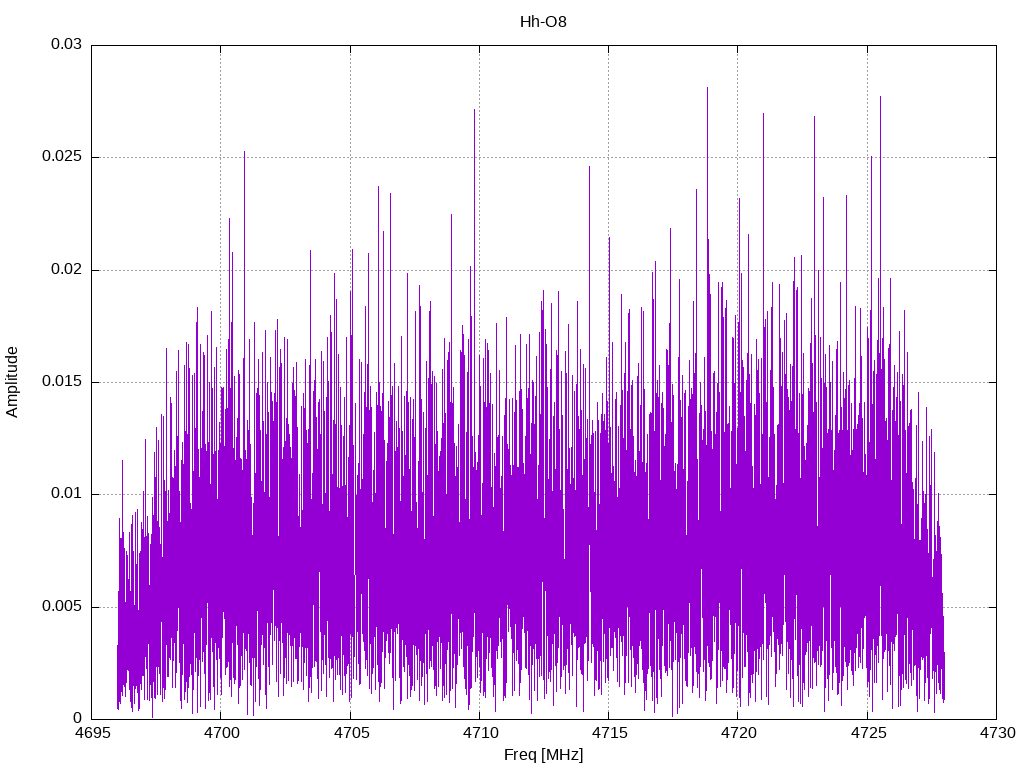Click the y-axis tick label 0.01

66,494
